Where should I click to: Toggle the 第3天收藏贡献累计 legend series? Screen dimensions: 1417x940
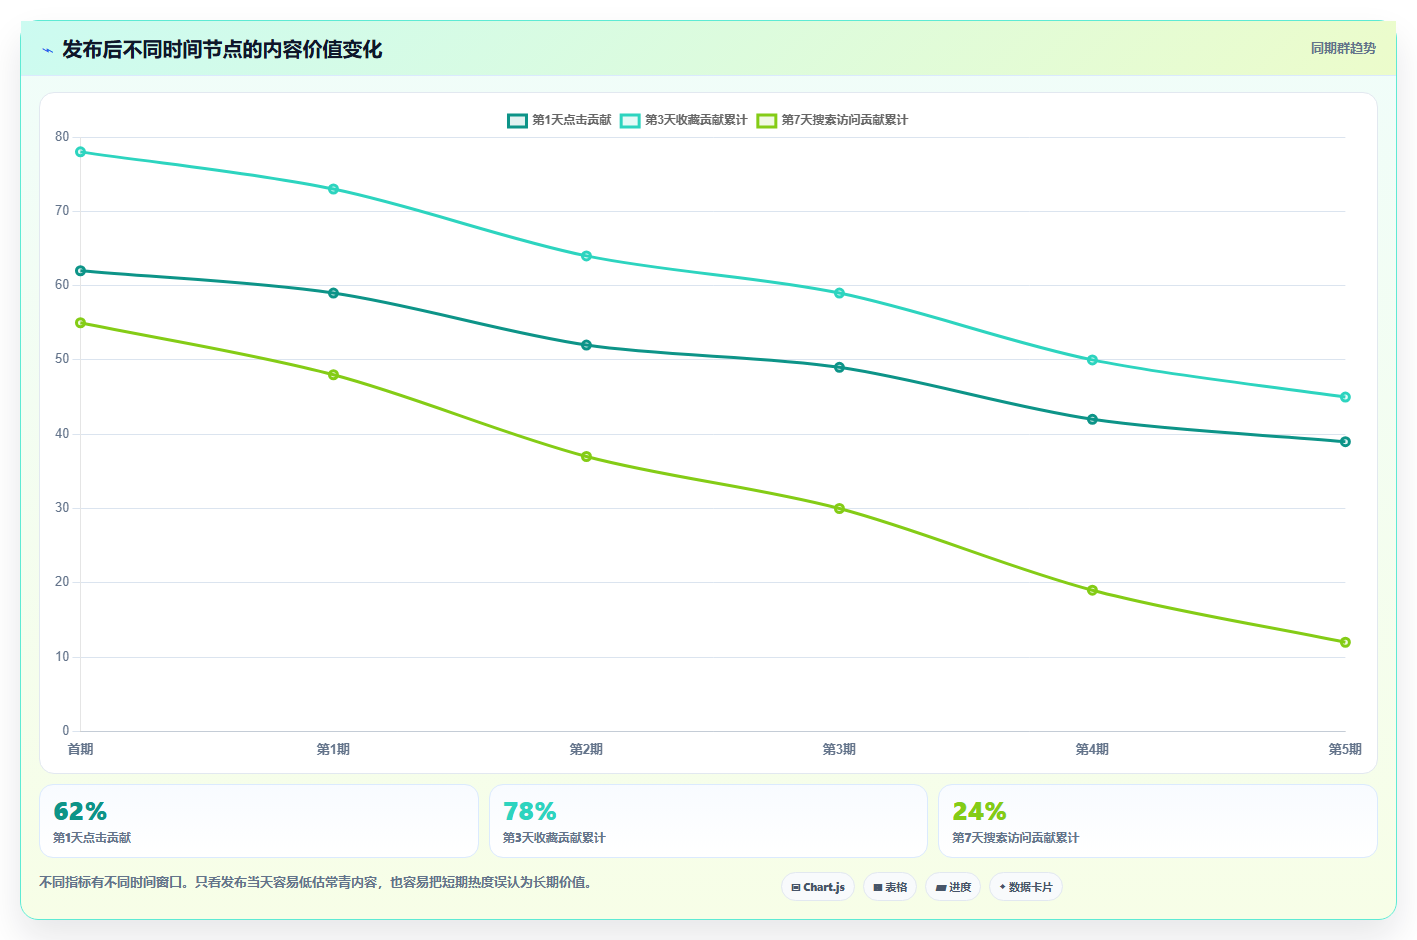(x=684, y=120)
